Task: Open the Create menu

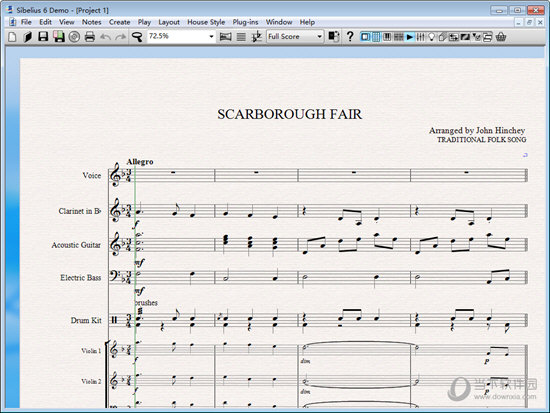Action: click(x=119, y=22)
